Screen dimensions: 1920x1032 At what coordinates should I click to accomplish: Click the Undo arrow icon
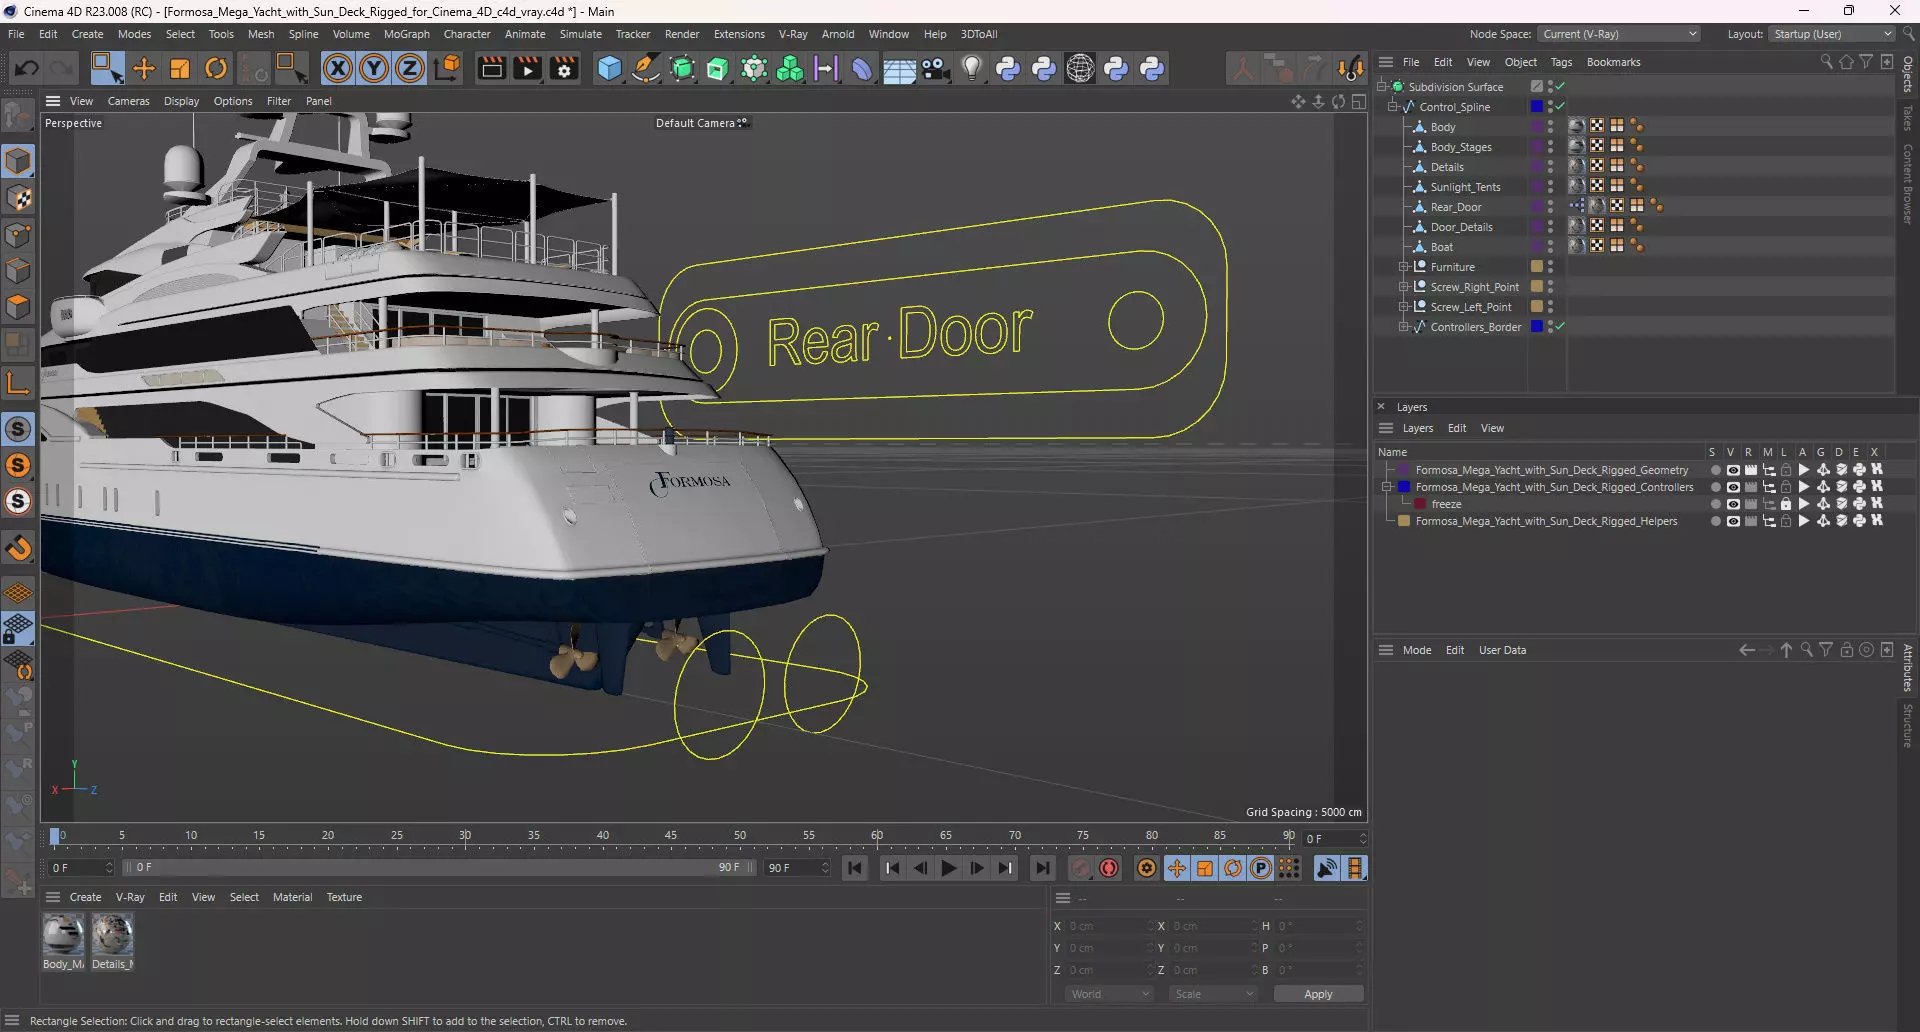click(27, 69)
